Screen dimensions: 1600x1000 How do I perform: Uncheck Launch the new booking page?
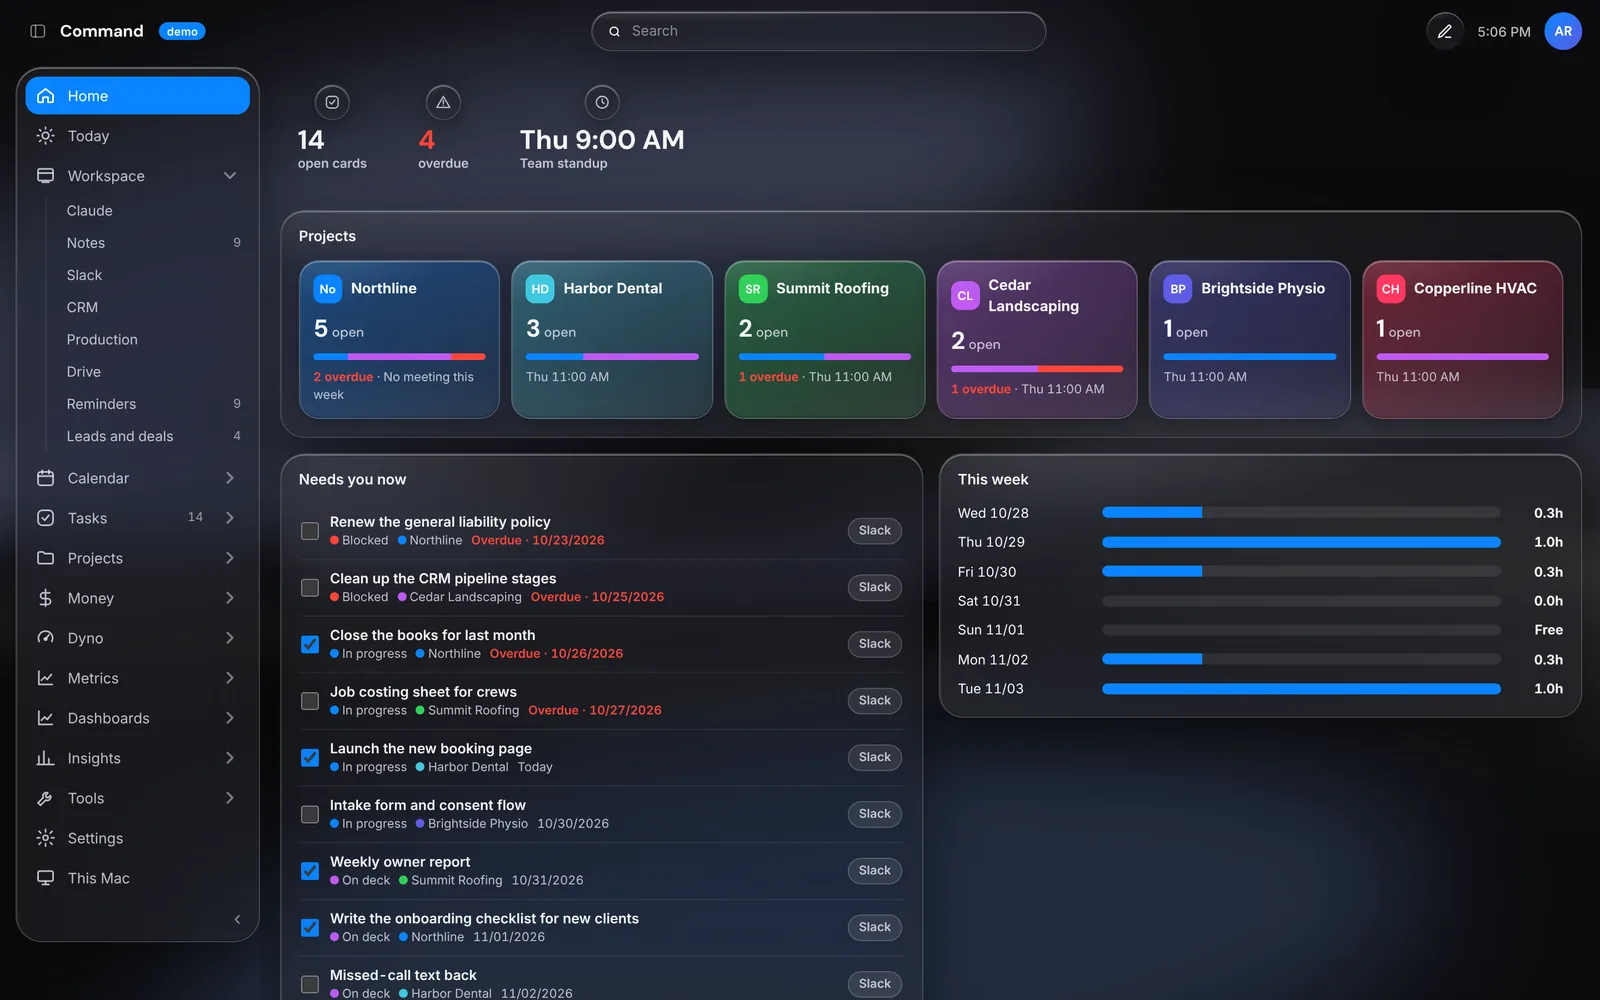(x=310, y=758)
